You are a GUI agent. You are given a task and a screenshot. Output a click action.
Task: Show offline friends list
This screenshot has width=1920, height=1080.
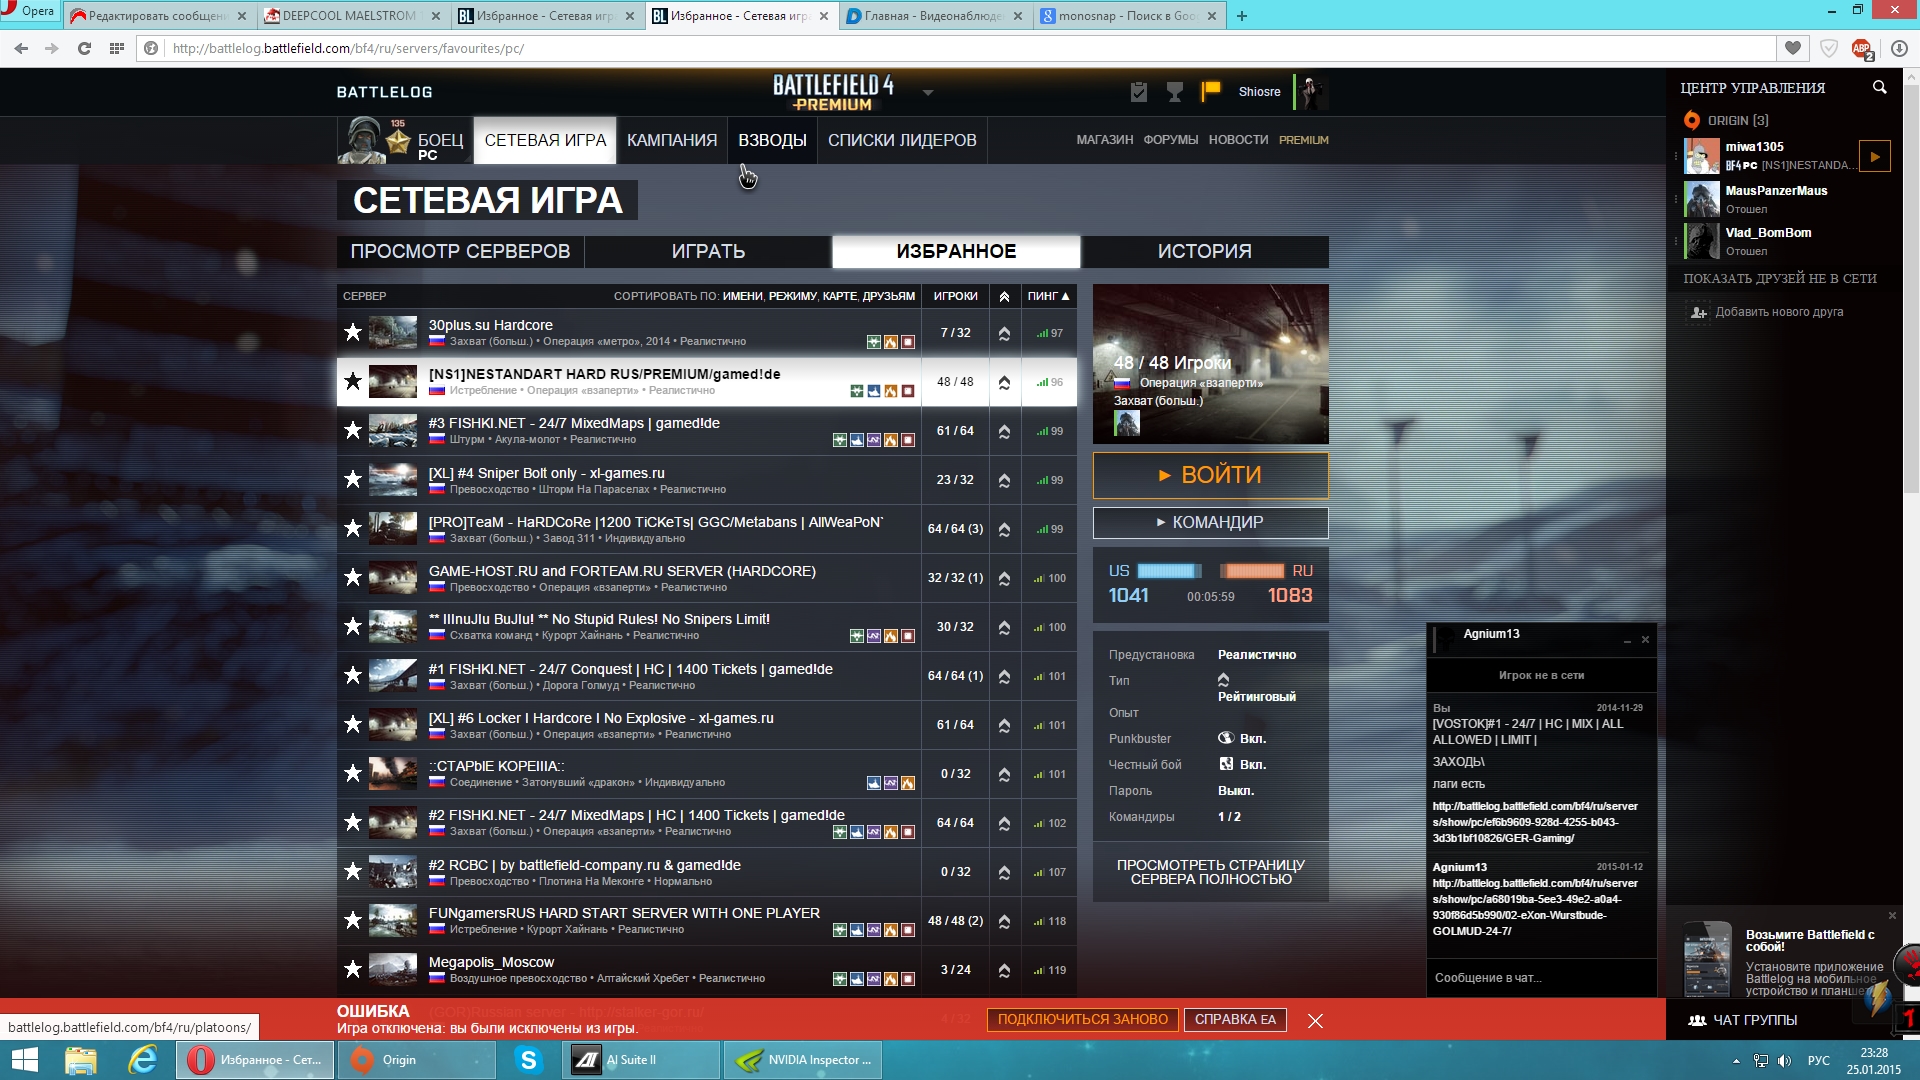pyautogui.click(x=1779, y=279)
